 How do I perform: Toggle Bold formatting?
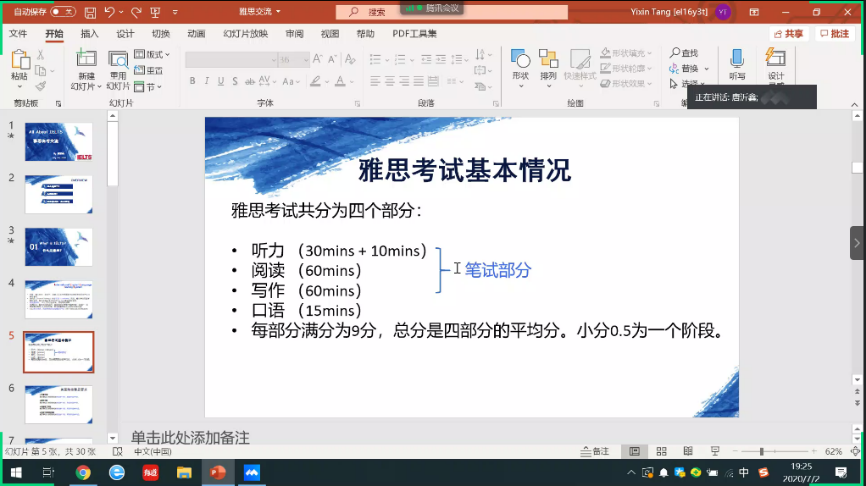[192, 81]
